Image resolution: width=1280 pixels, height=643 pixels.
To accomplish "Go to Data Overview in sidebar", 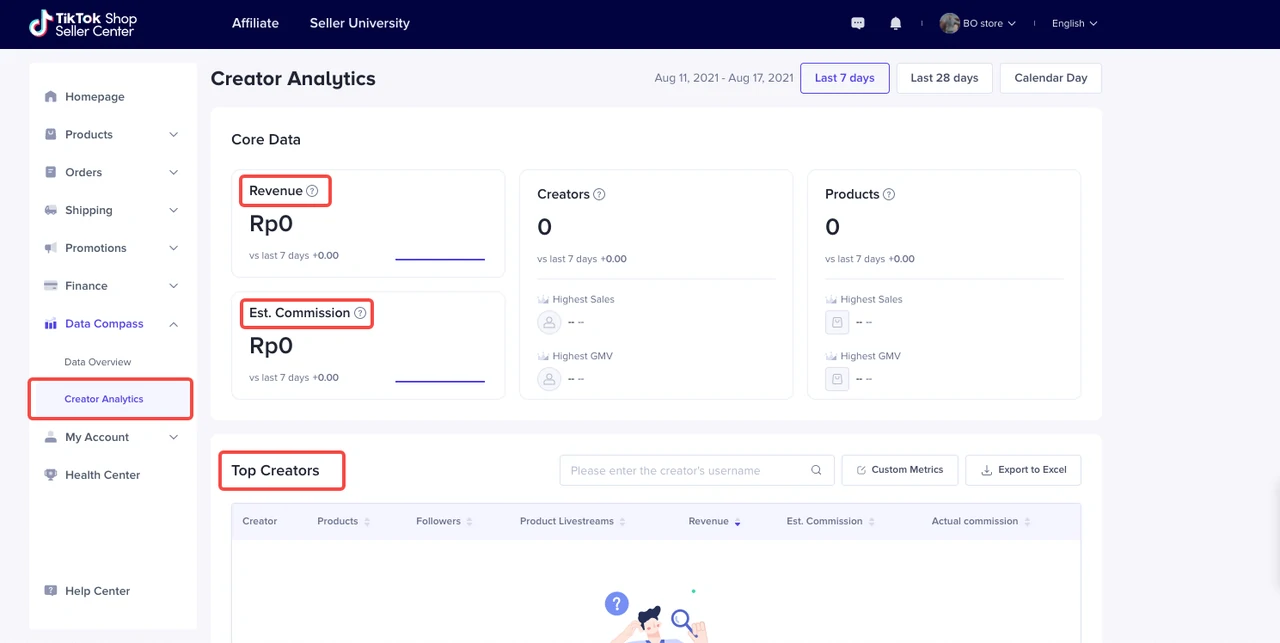I will click(x=98, y=362).
